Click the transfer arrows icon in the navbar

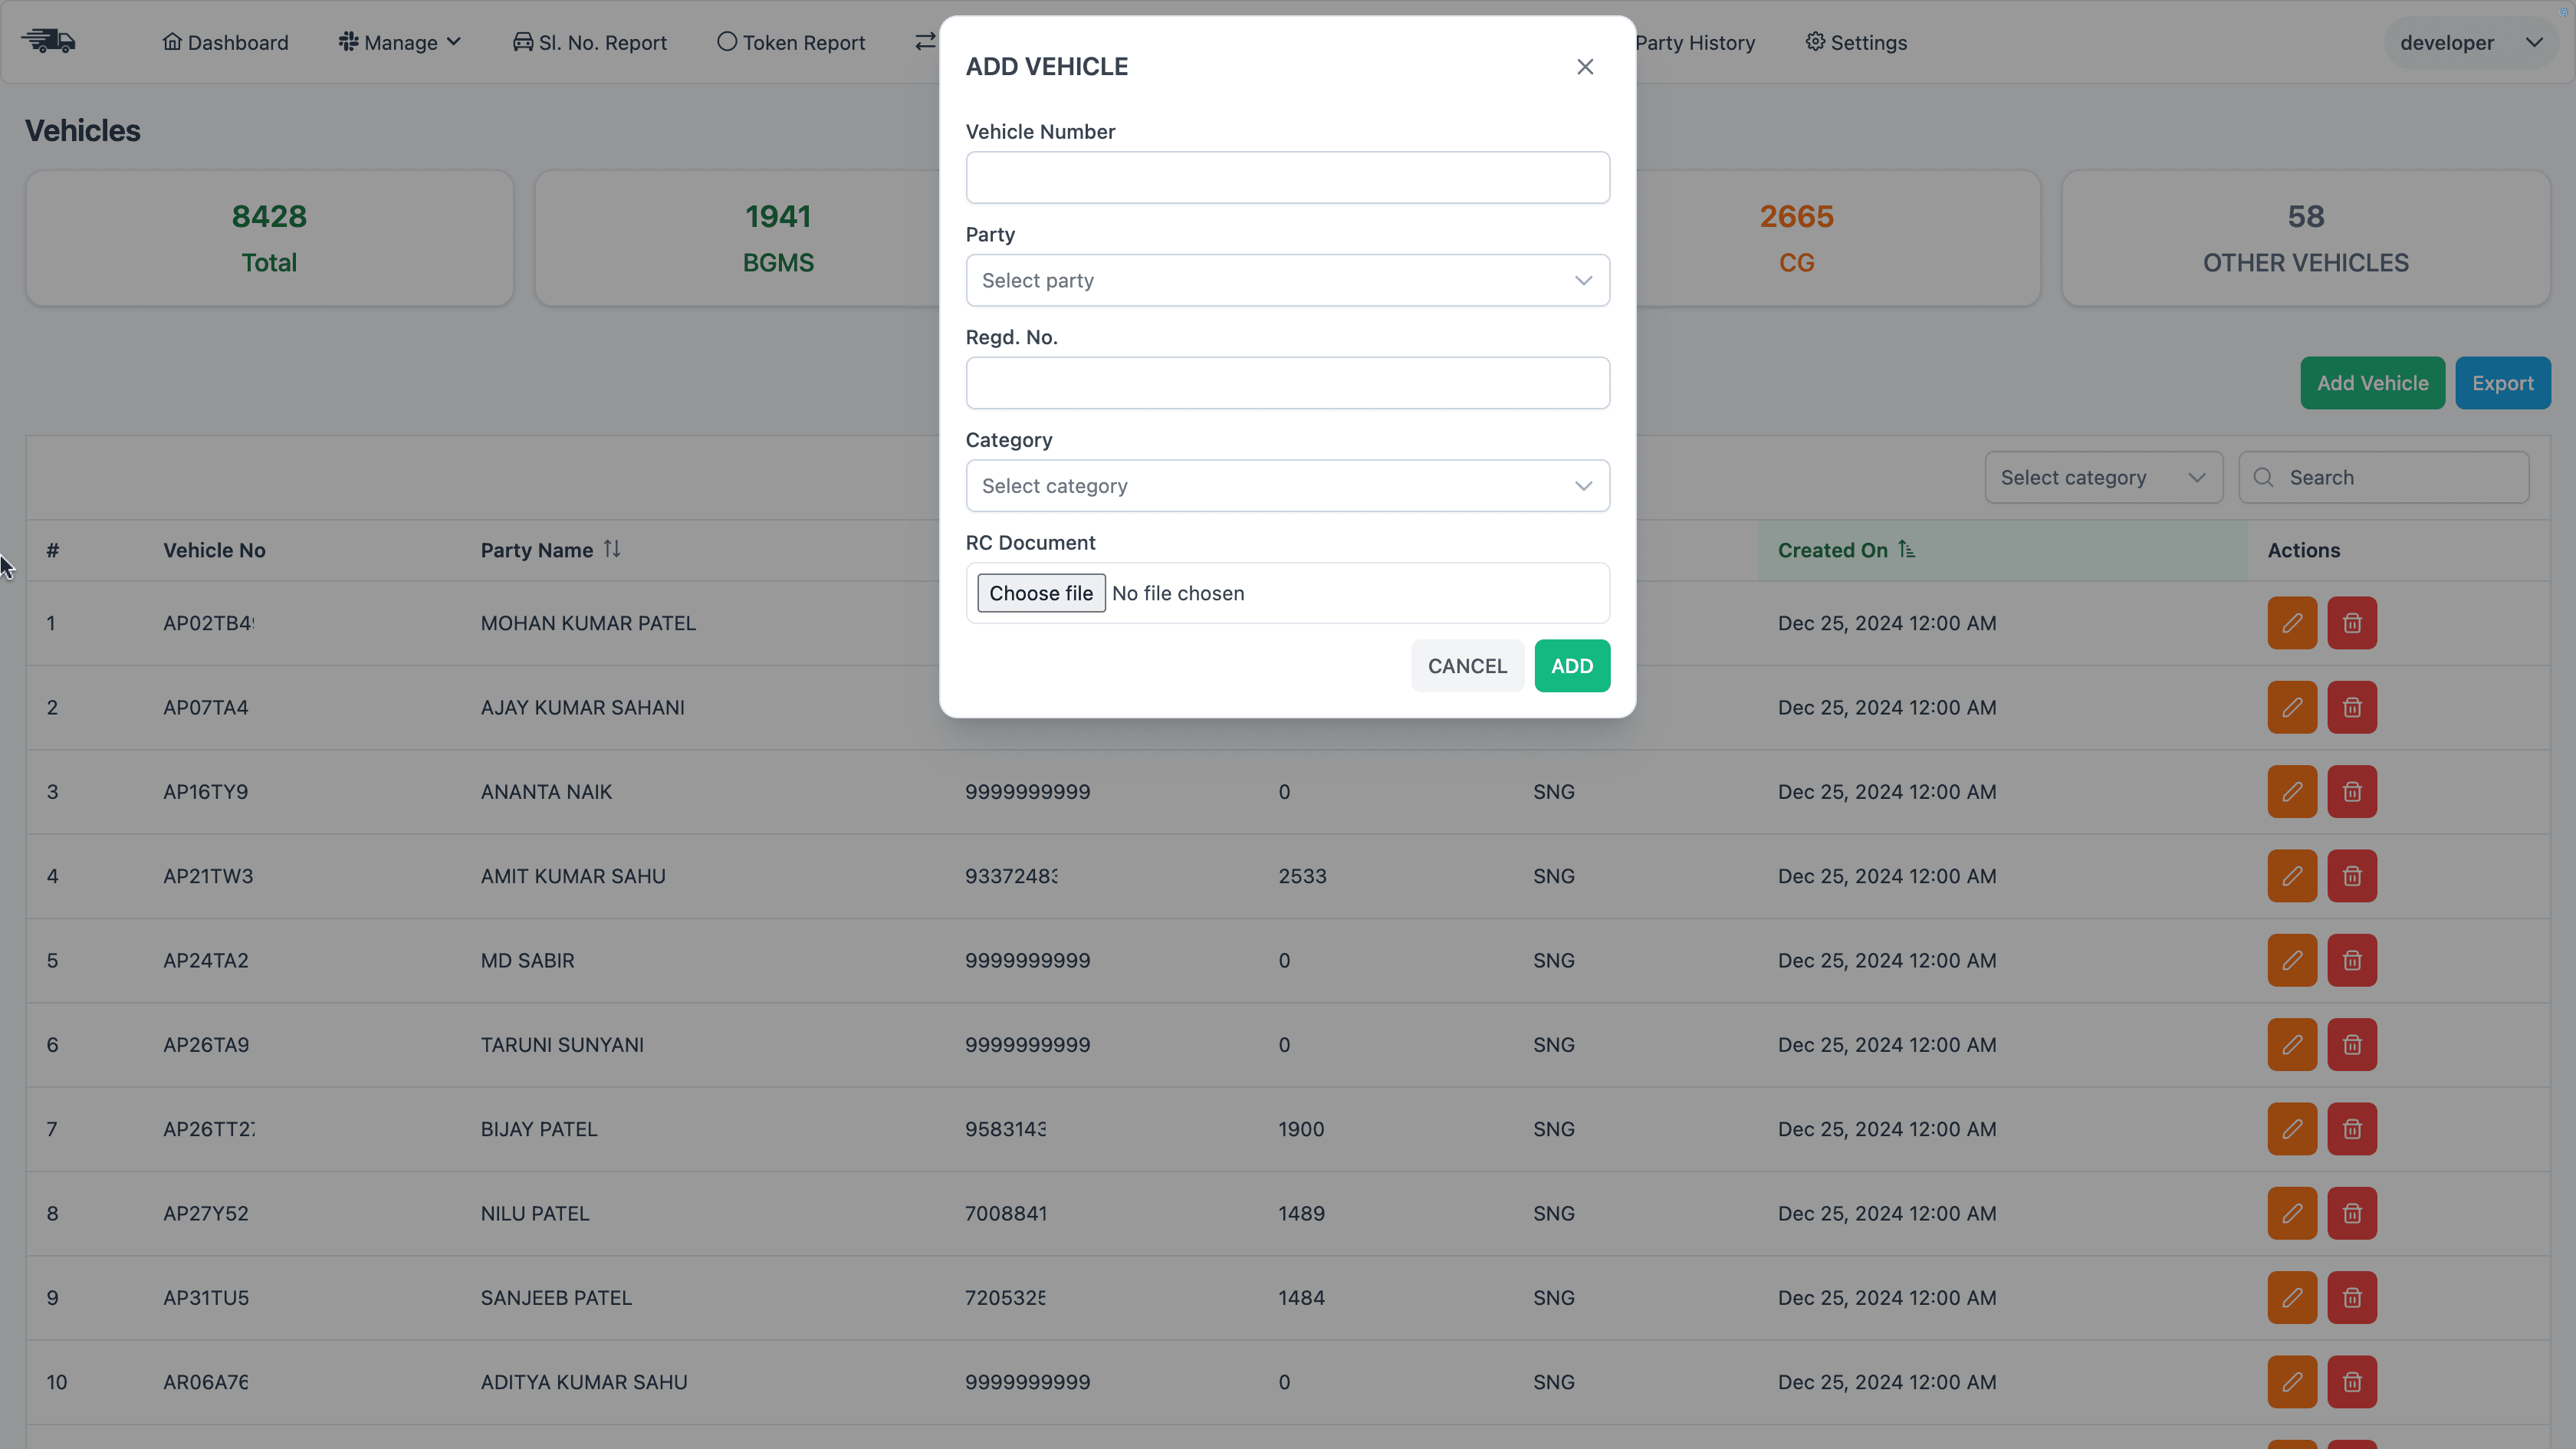[x=925, y=41]
